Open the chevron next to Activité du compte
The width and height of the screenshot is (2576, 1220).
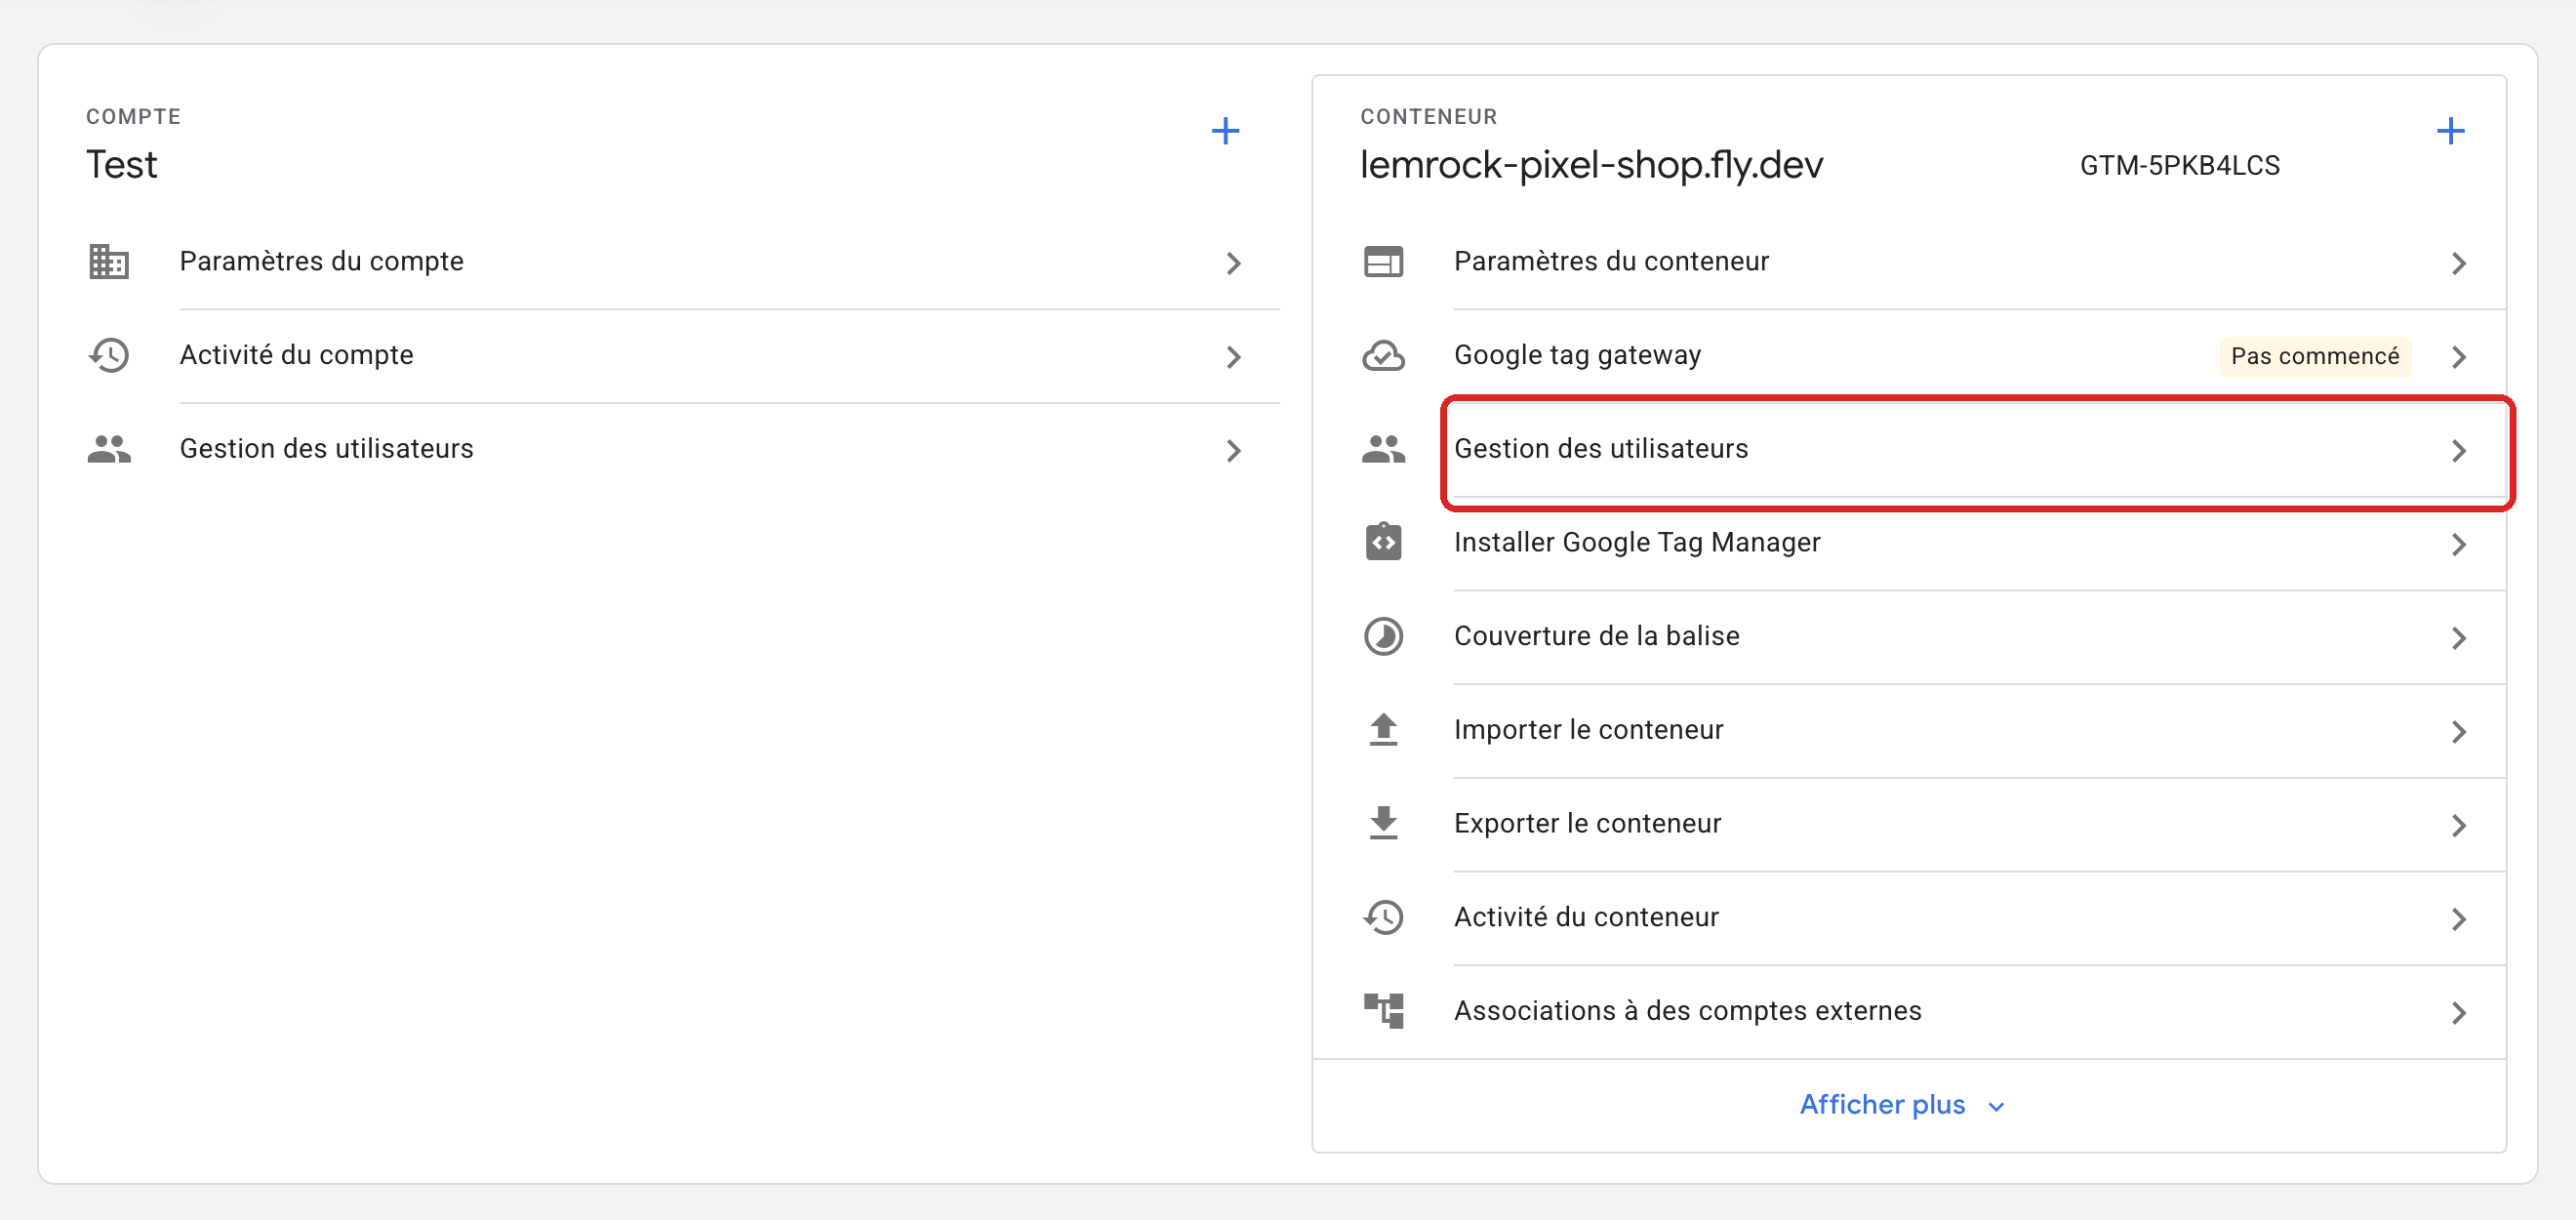1233,357
